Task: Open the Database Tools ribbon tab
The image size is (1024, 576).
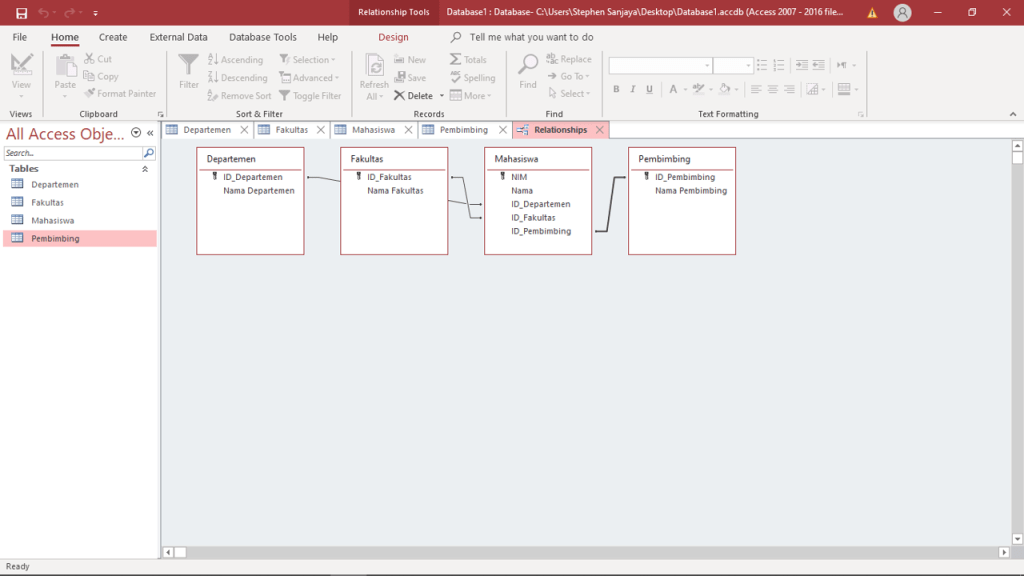Action: click(262, 37)
